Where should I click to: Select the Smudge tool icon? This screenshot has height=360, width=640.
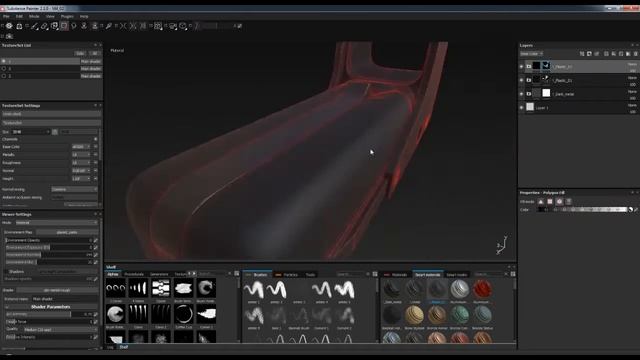(74, 26)
